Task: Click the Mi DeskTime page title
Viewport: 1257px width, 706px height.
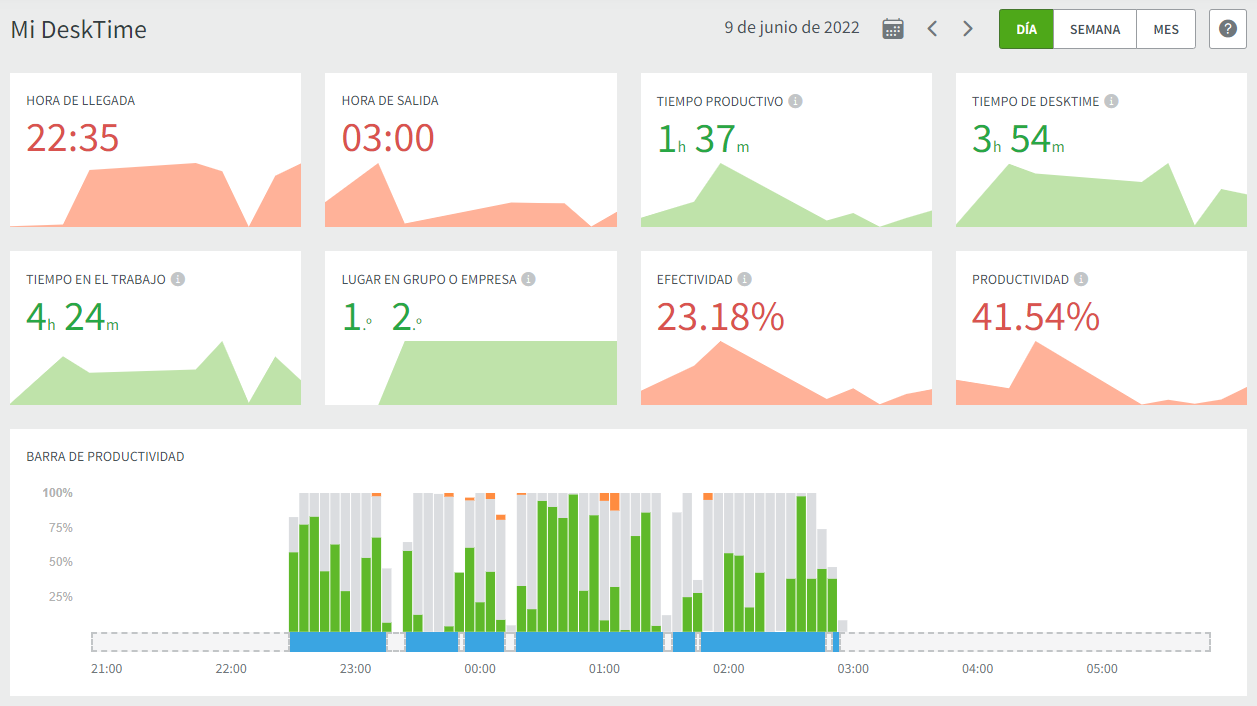Action: (x=79, y=30)
